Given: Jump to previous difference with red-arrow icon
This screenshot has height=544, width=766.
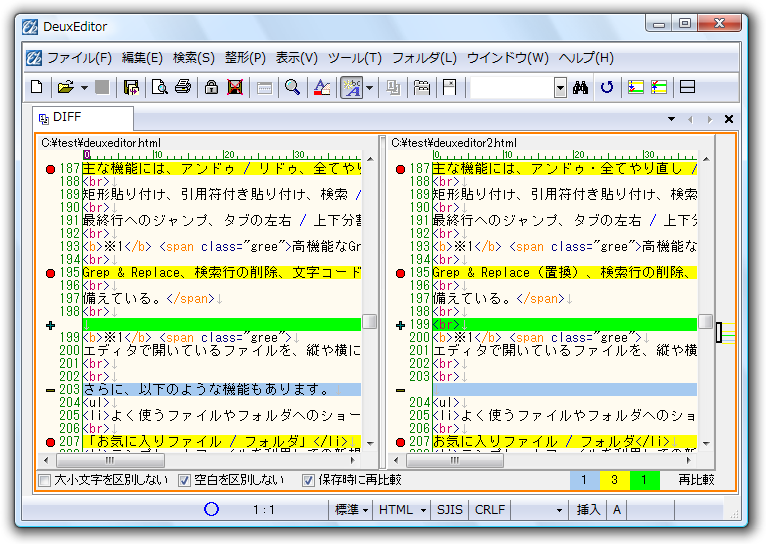Looking at the screenshot, I should point(659,87).
